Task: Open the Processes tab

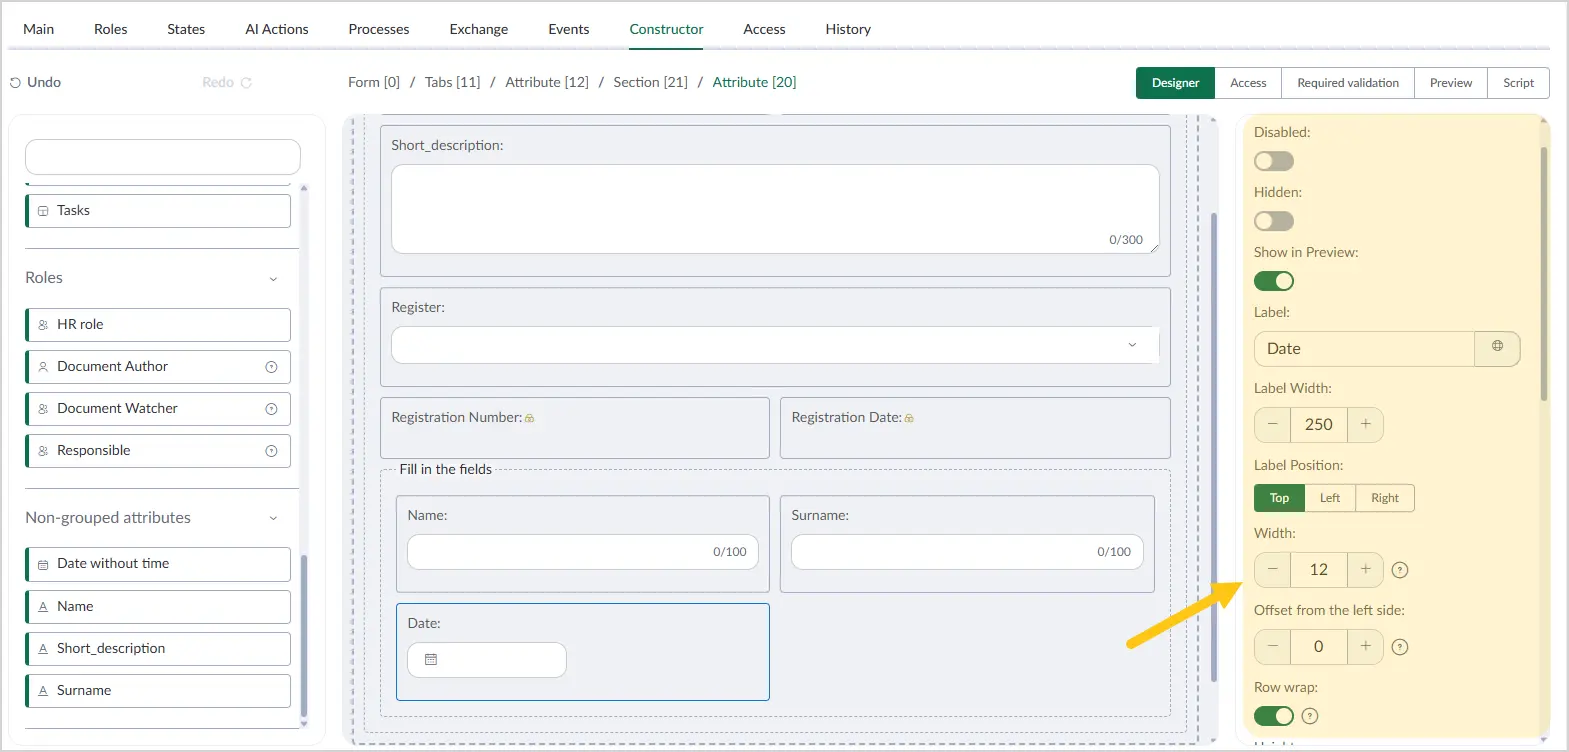Action: coord(379,29)
